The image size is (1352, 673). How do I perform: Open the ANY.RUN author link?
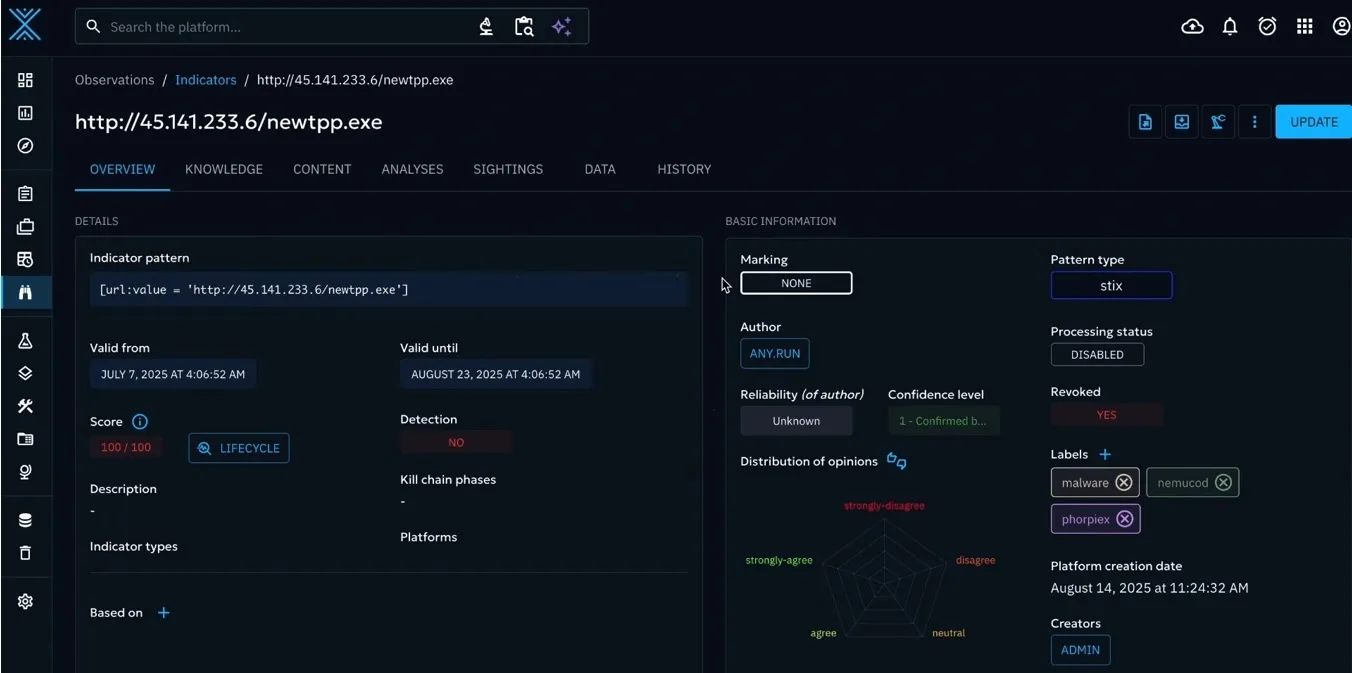pyautogui.click(x=775, y=354)
